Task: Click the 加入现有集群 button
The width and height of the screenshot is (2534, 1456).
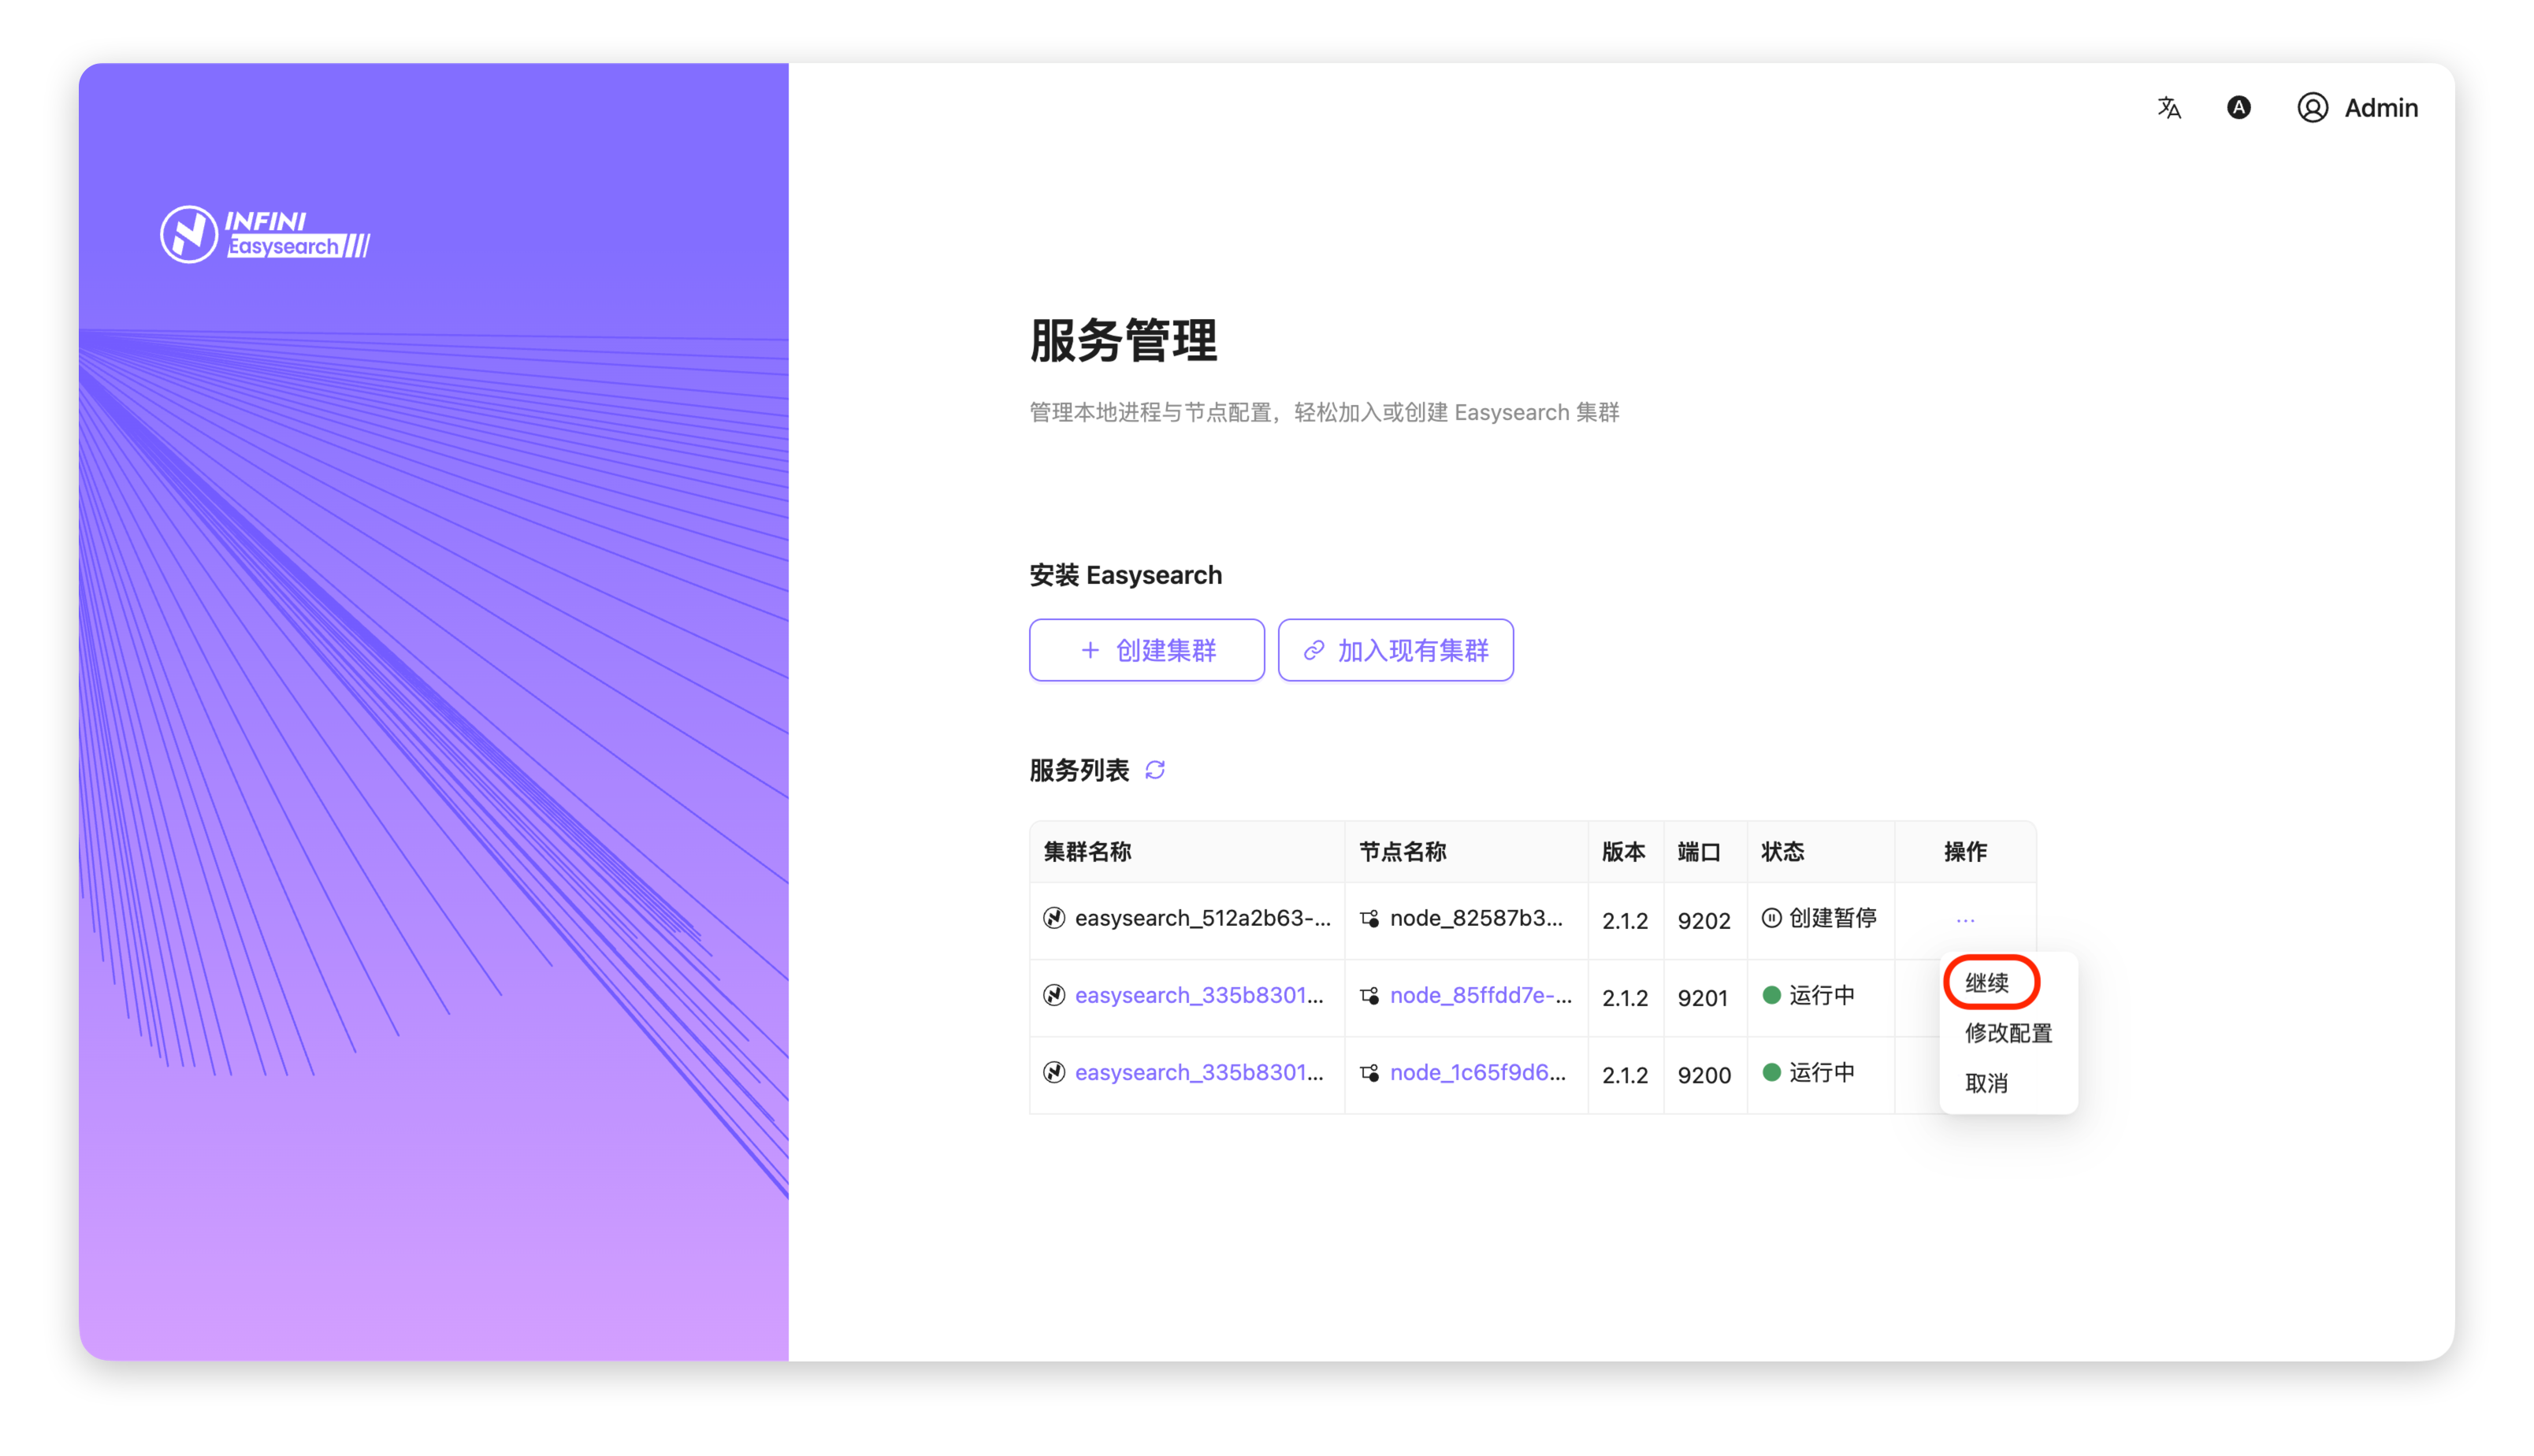Action: 1395,650
